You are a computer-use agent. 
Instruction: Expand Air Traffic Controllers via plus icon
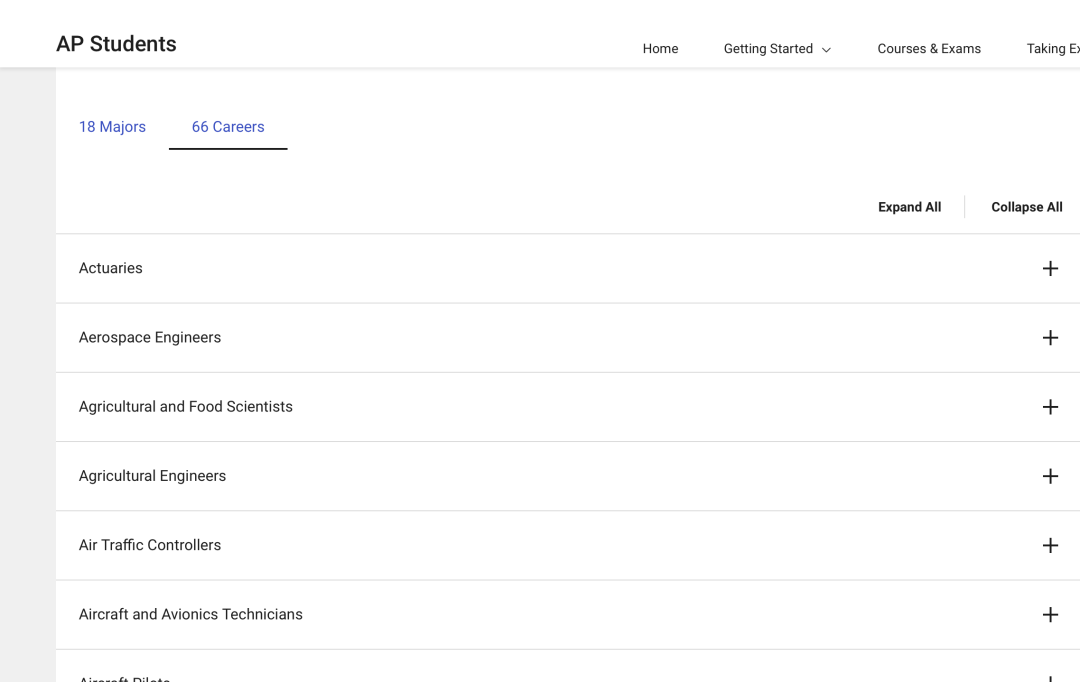click(x=1050, y=546)
